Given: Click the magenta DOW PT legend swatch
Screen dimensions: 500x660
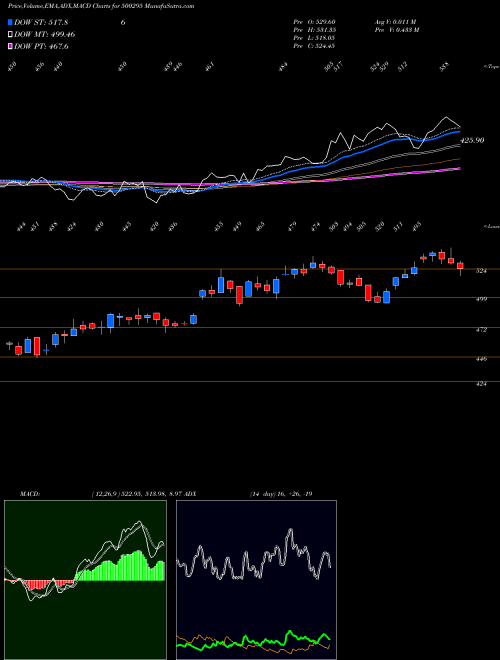Looking at the screenshot, I should tap(11, 46).
